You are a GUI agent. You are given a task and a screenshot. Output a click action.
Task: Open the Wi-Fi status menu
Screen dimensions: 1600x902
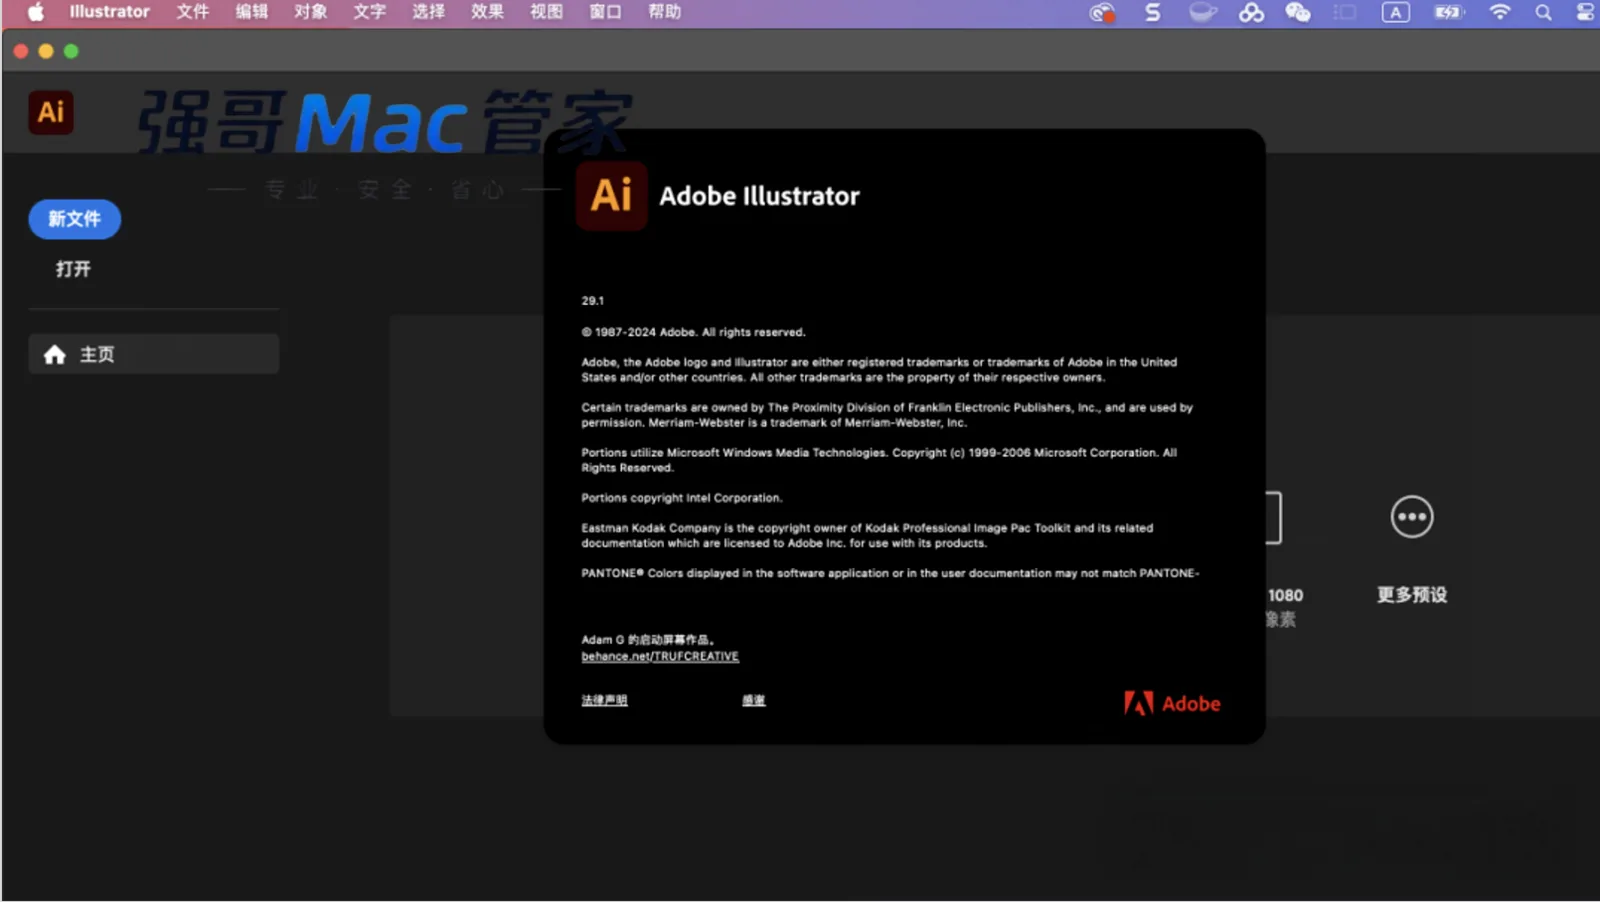pyautogui.click(x=1499, y=12)
